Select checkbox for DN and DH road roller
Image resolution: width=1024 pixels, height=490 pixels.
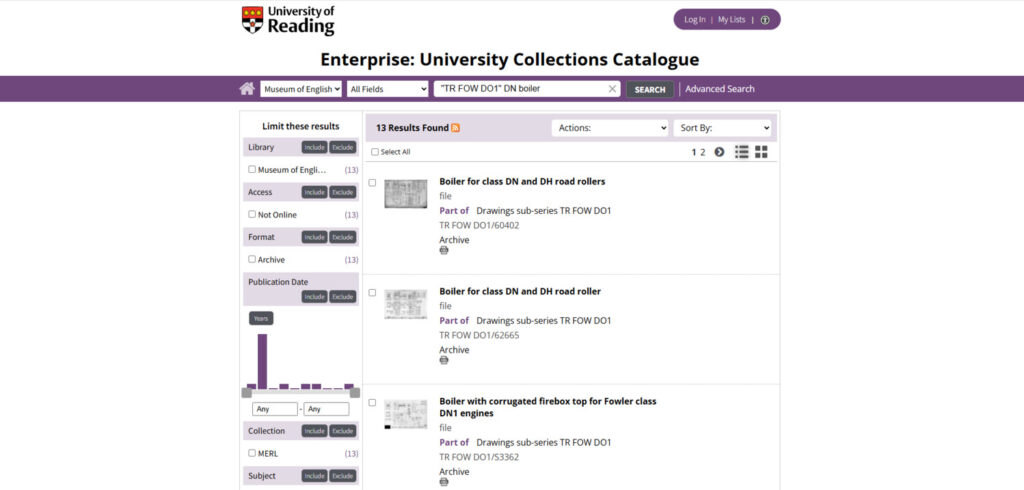point(372,293)
